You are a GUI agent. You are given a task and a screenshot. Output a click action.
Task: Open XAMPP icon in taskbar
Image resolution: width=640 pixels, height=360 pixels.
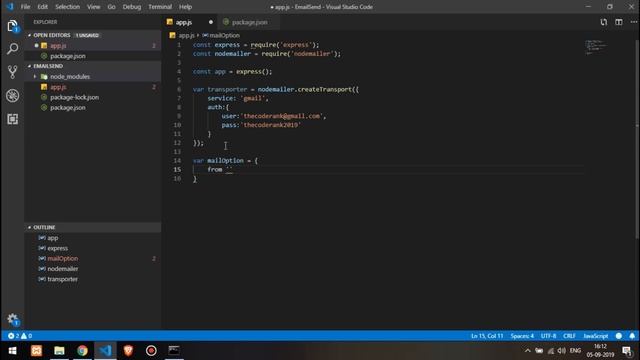(36, 351)
